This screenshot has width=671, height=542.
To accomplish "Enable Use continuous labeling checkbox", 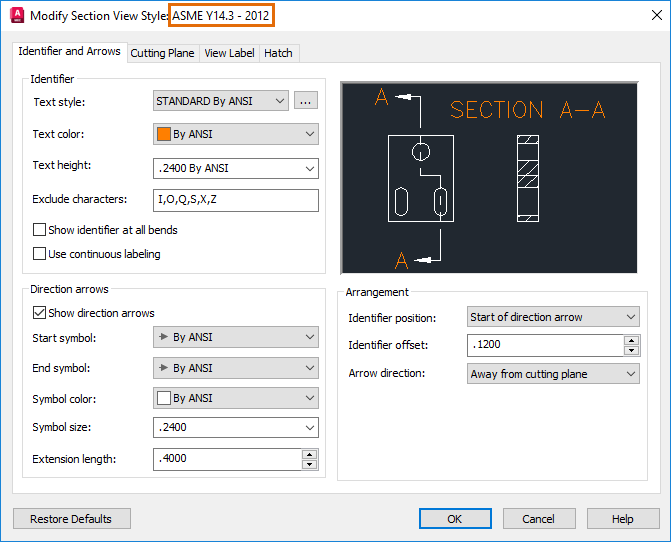I will point(39,254).
